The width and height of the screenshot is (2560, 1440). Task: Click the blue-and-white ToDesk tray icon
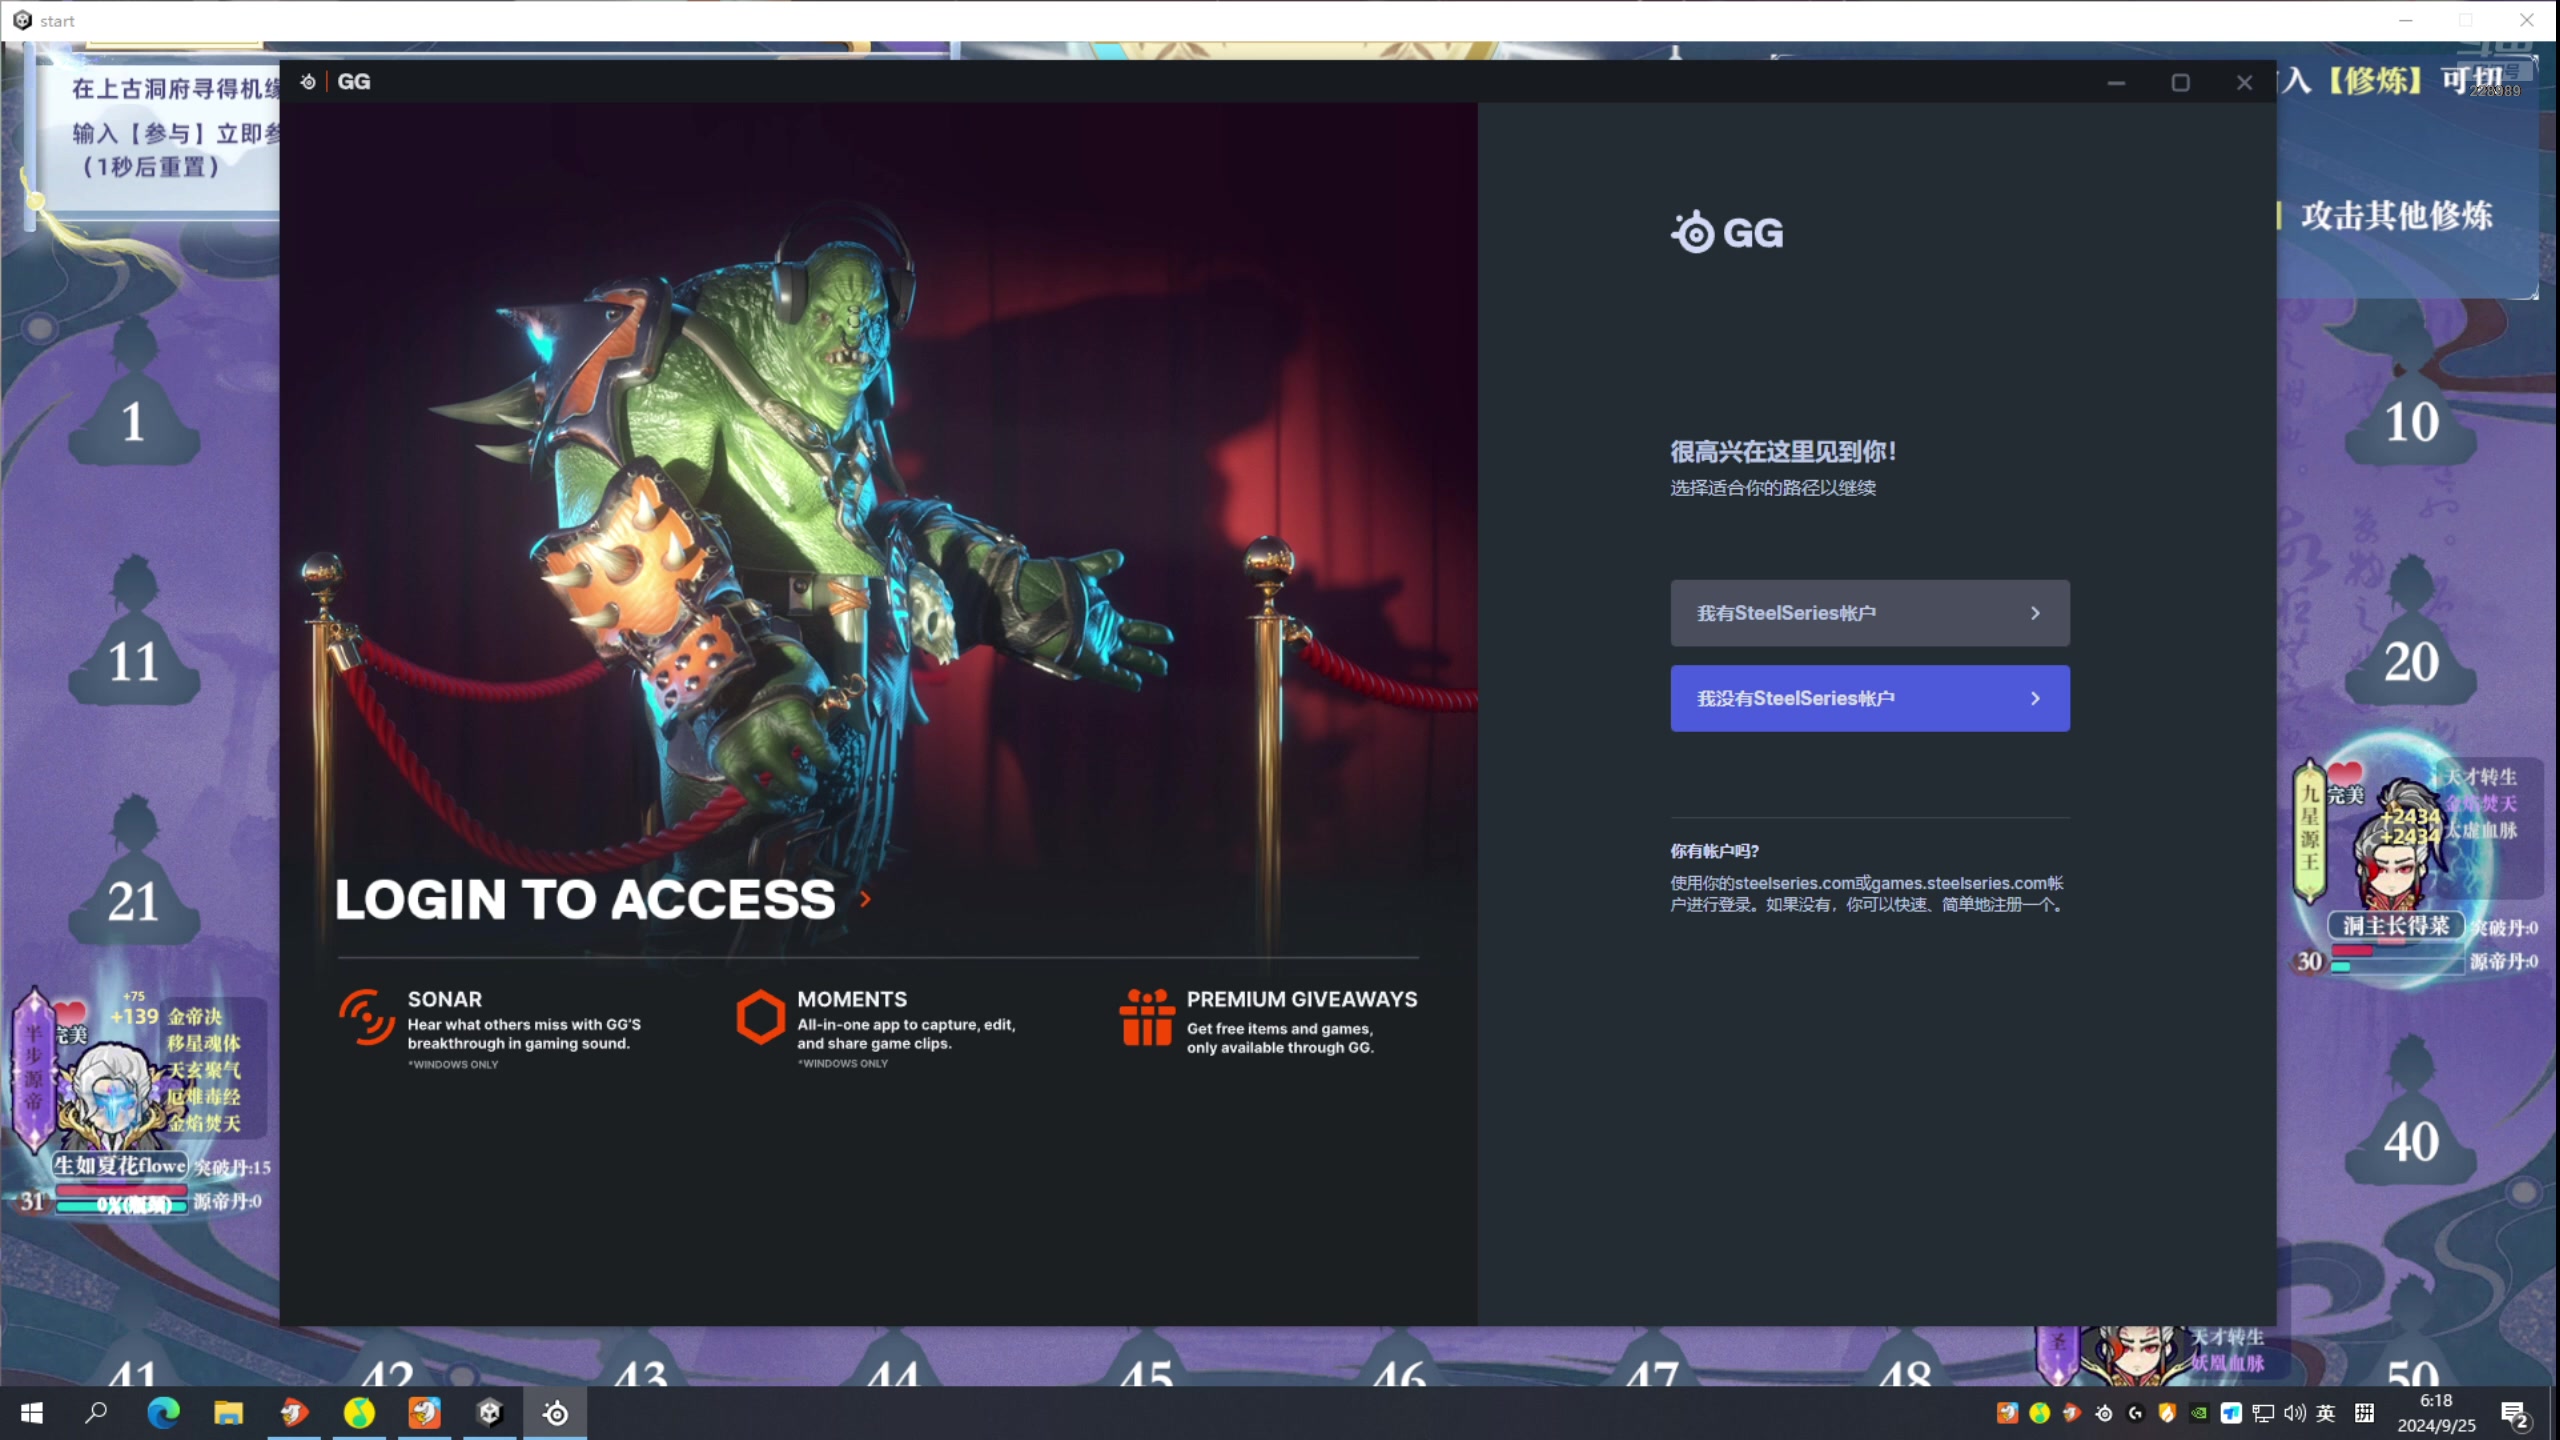pyautogui.click(x=2231, y=1413)
